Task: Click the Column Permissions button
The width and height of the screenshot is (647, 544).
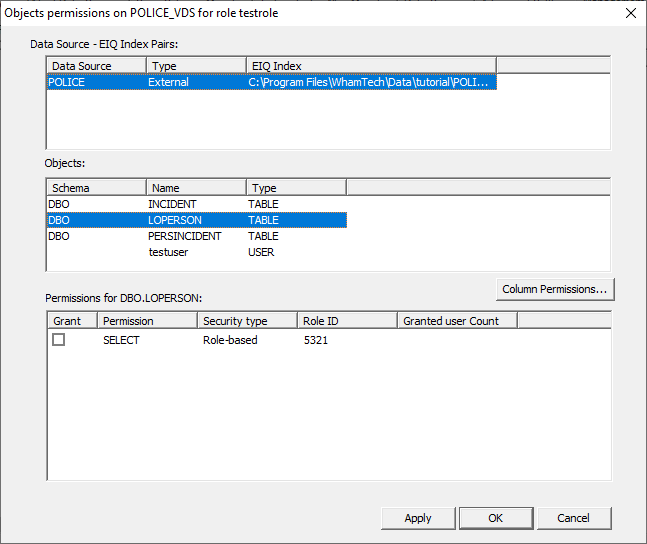Action: point(555,289)
